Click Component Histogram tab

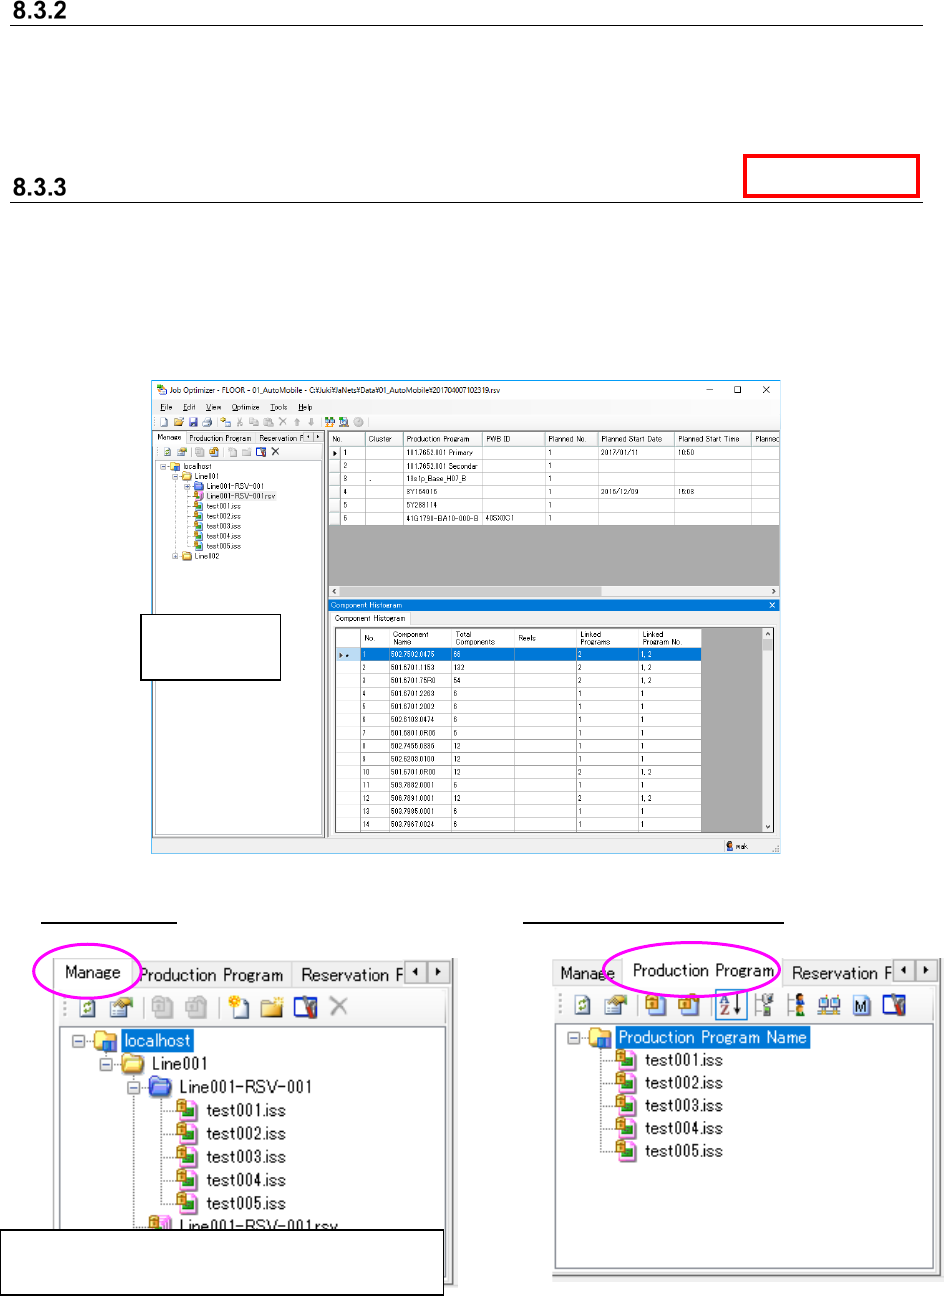[x=370, y=618]
